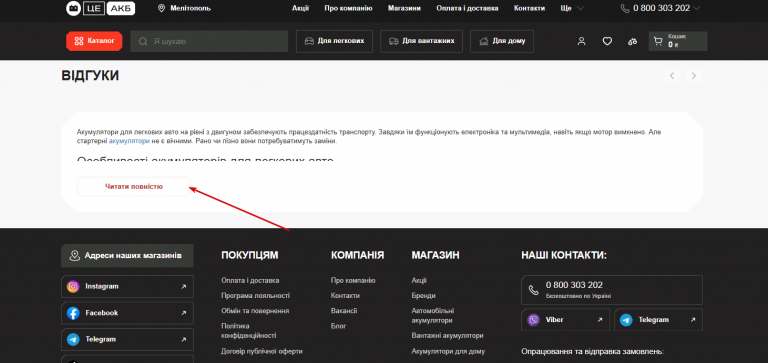Viewport: 768px width, 363px height.
Task: Open the favorites heart icon
Action: [607, 42]
